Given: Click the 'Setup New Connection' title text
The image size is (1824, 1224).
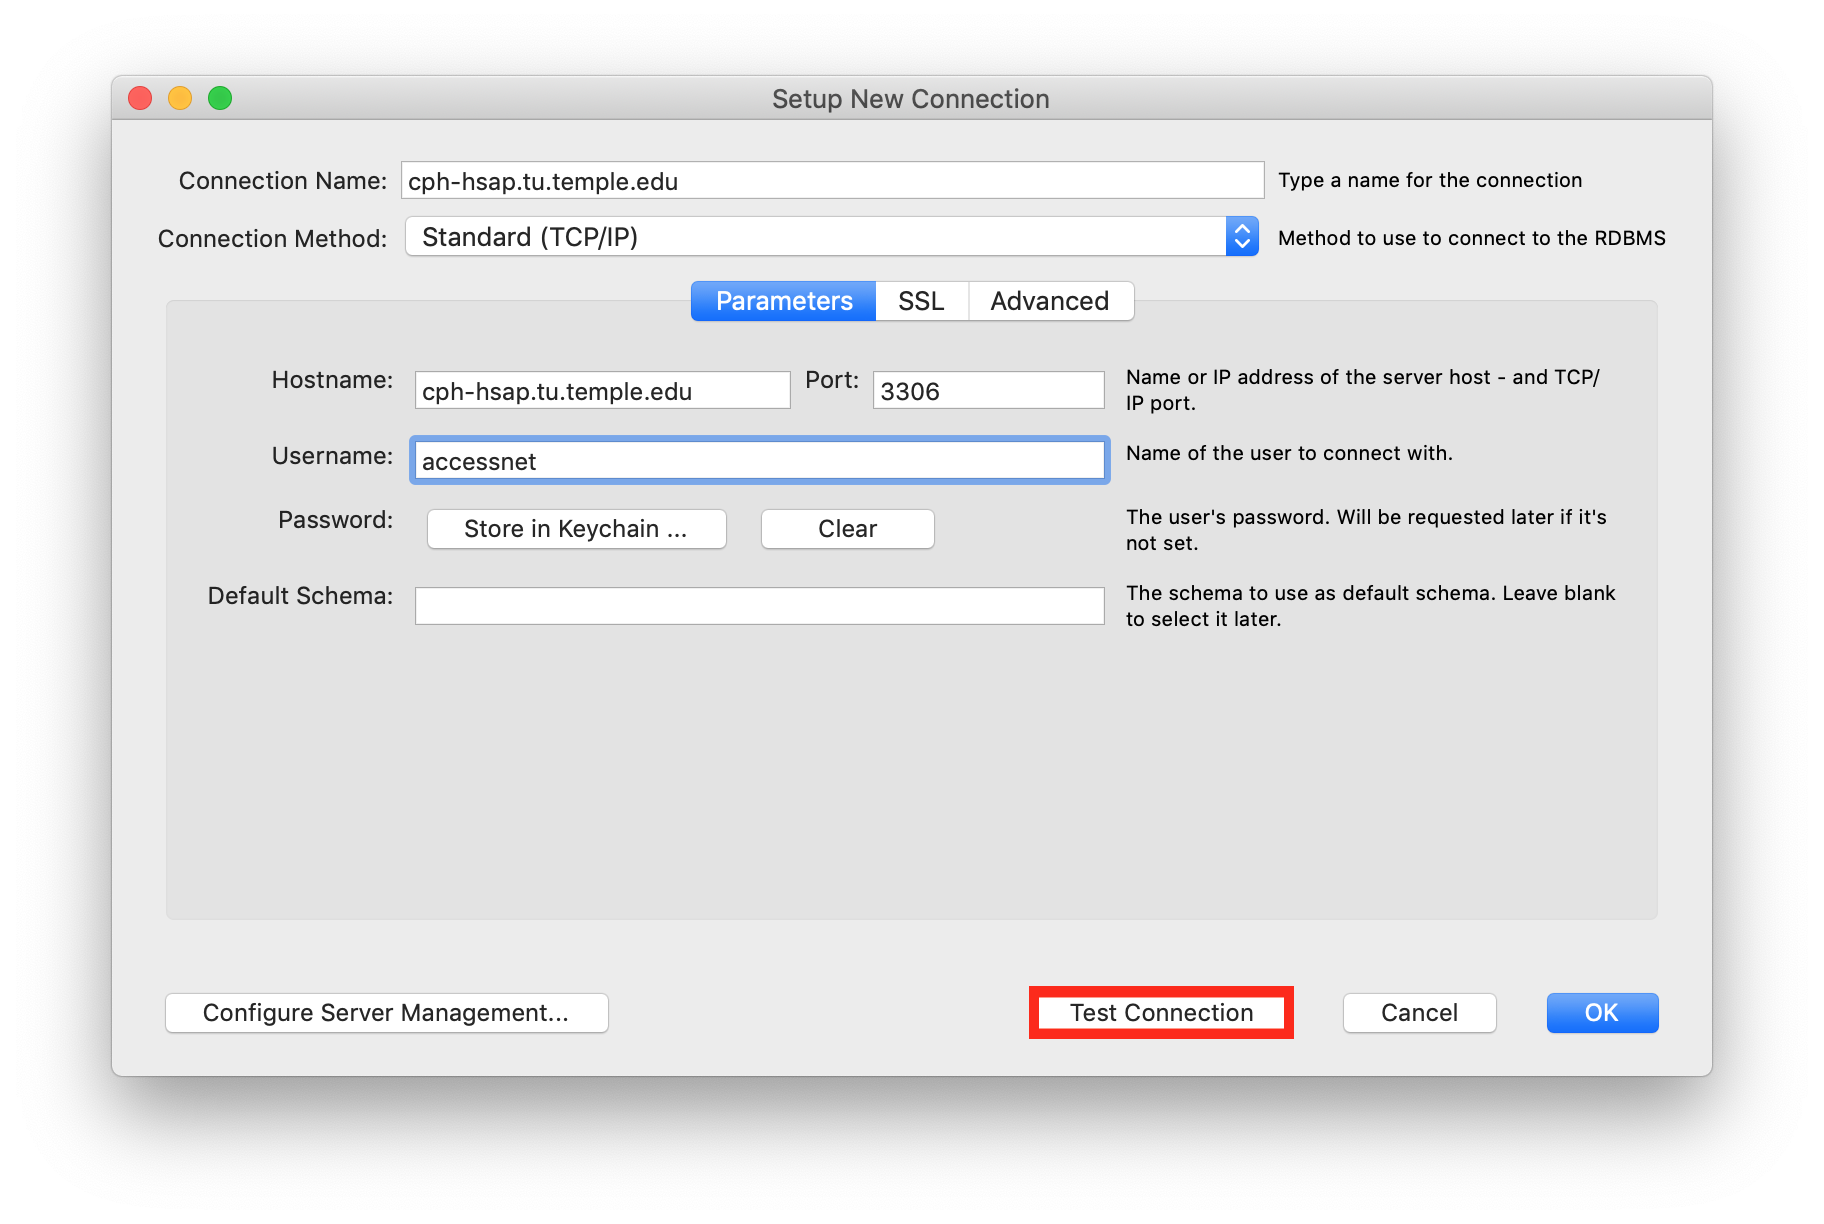Looking at the screenshot, I should [x=910, y=99].
